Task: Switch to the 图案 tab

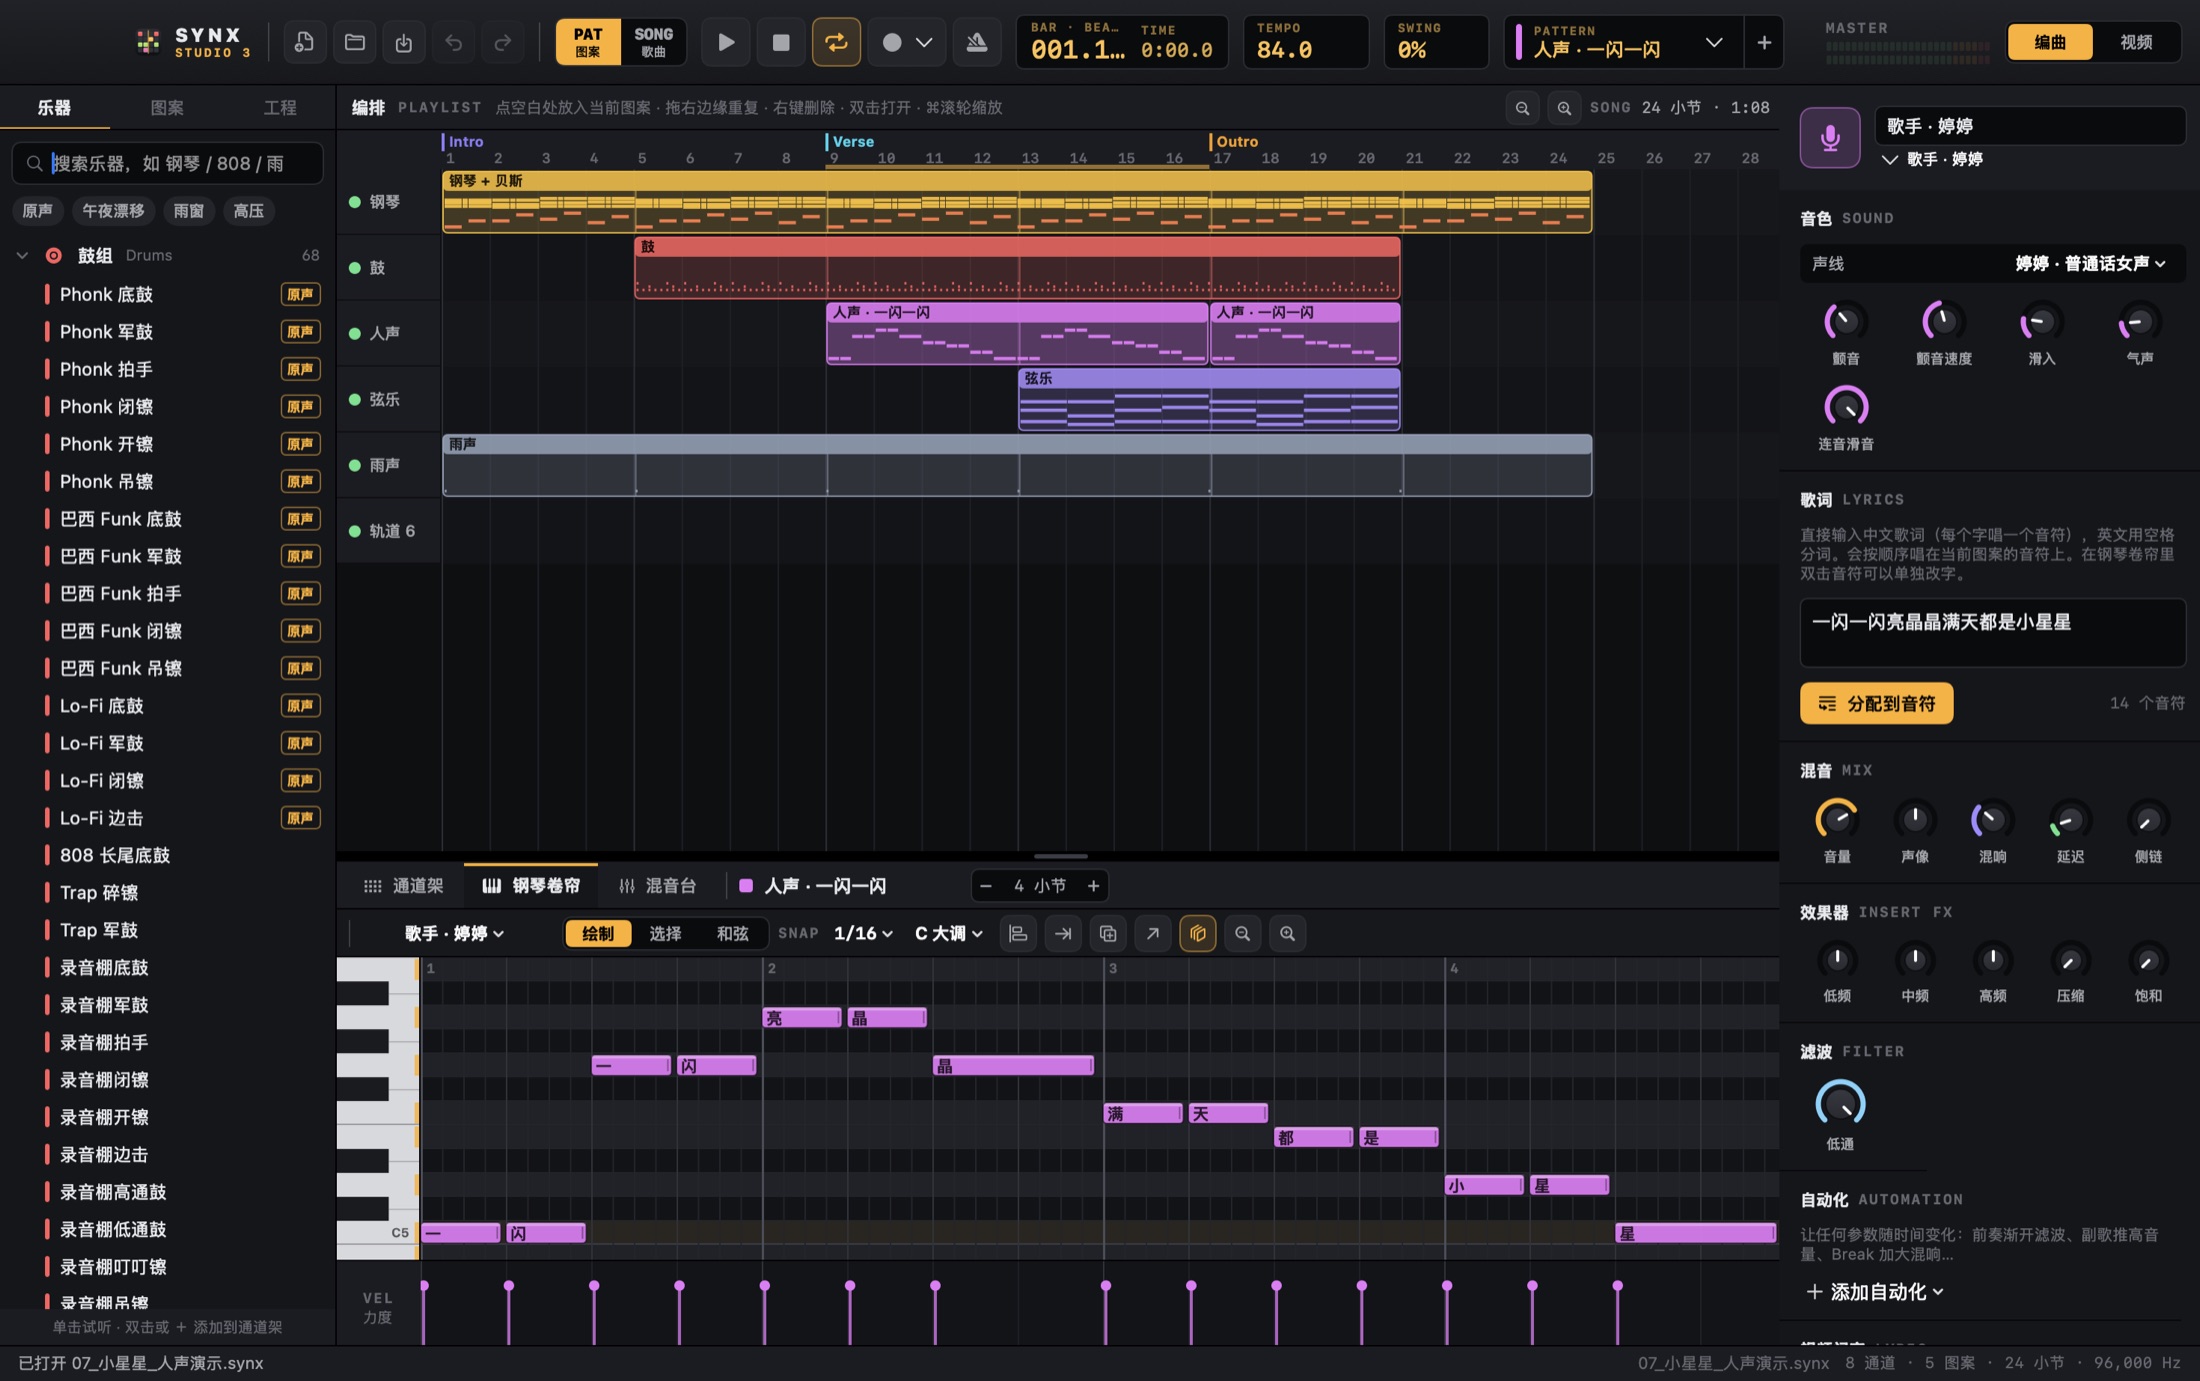Action: point(166,107)
